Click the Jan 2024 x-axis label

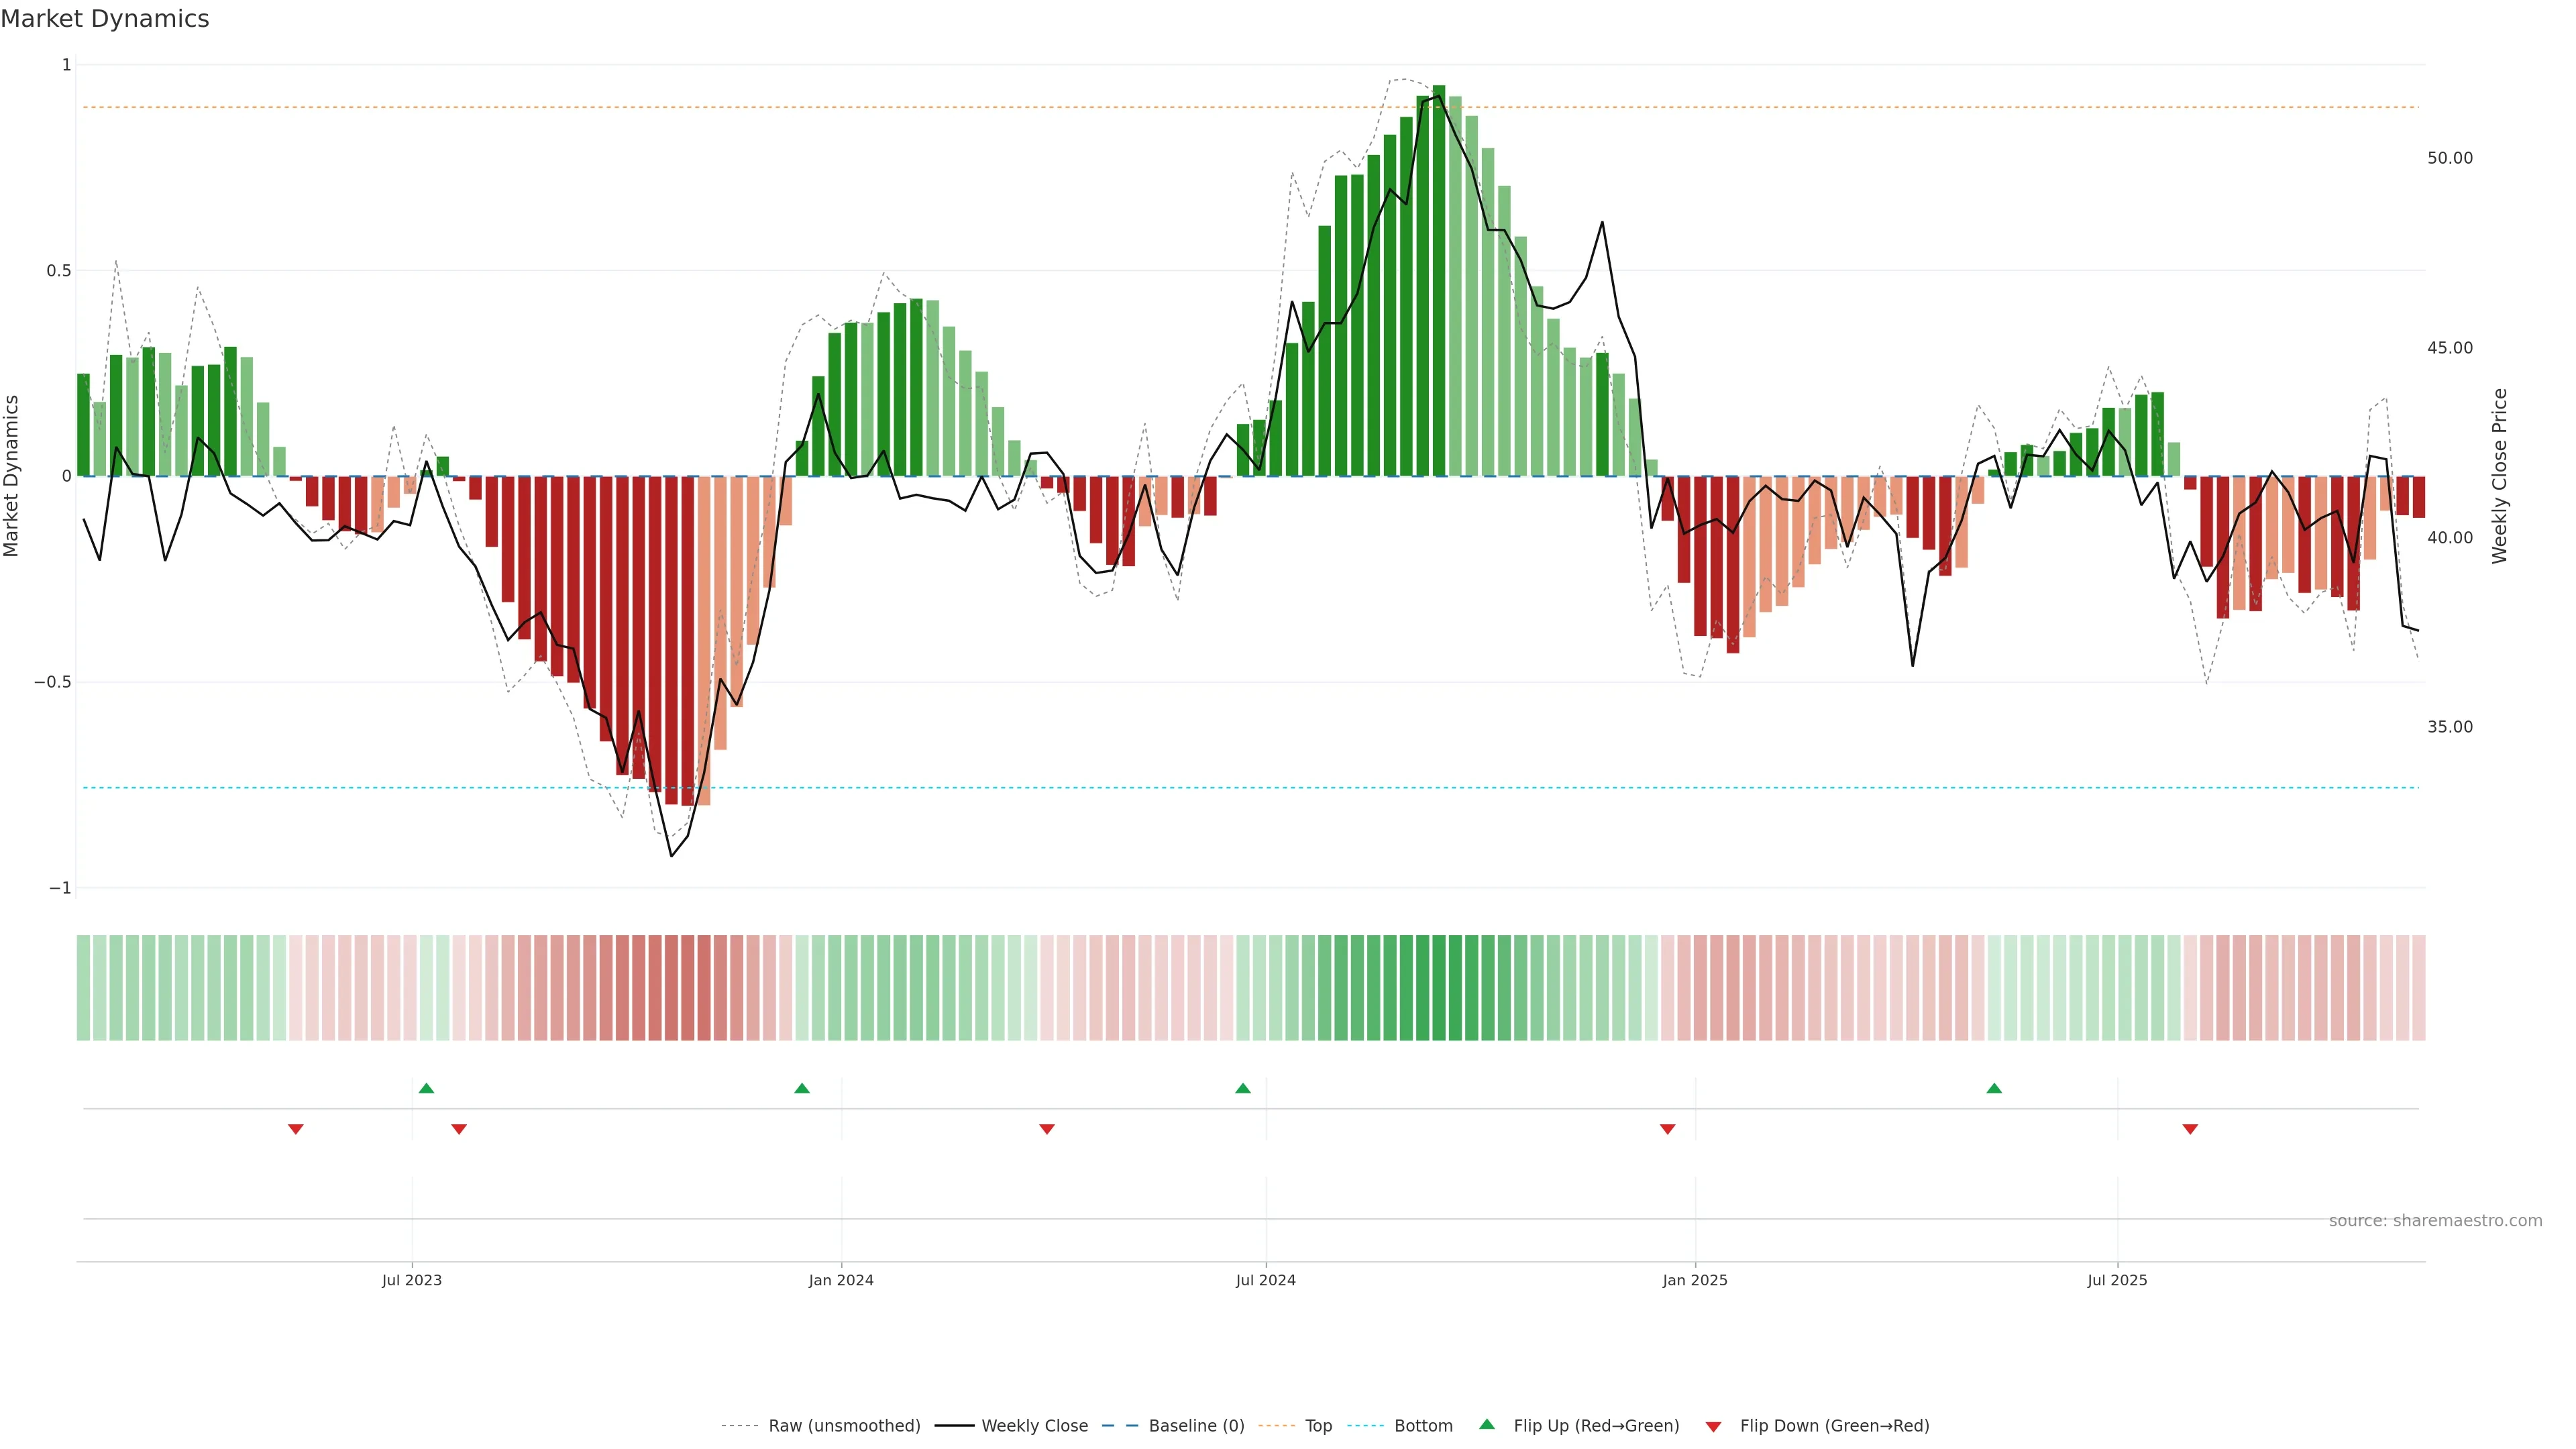(841, 1280)
